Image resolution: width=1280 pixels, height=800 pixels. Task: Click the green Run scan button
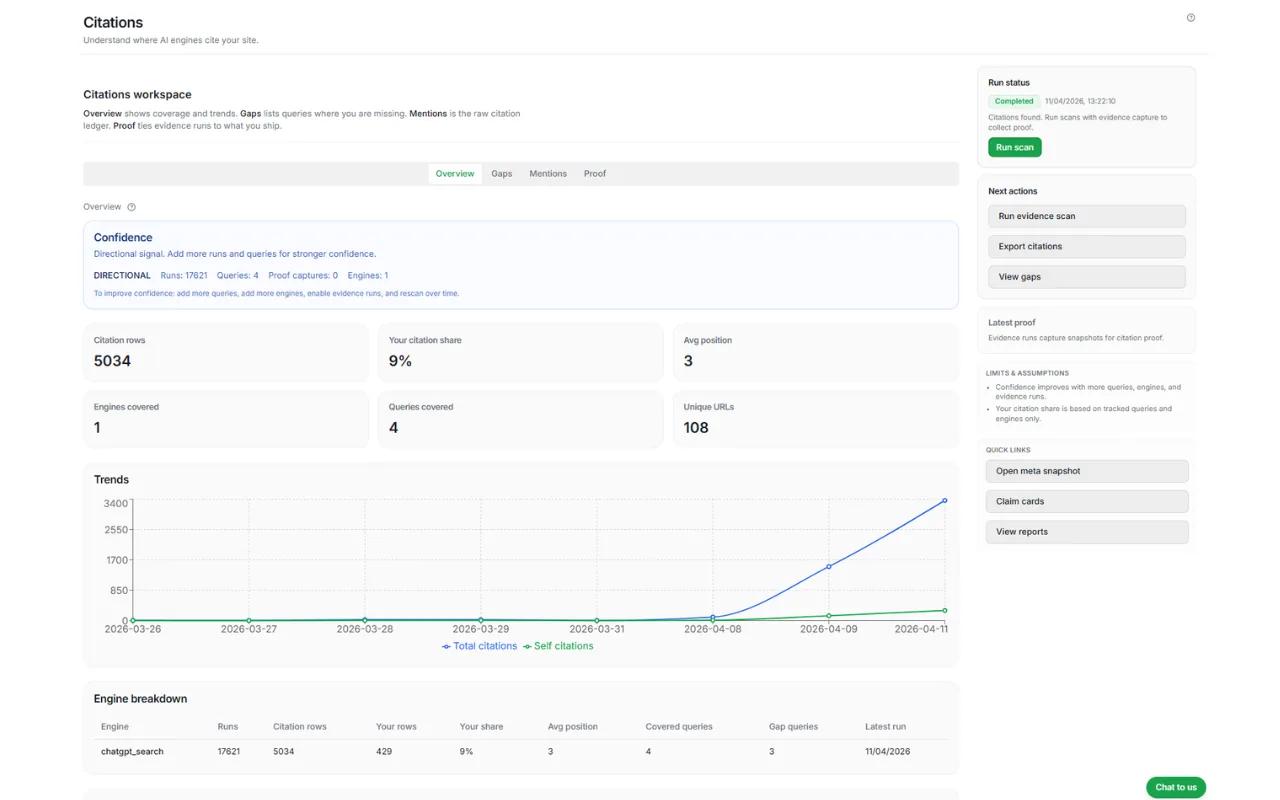coord(1015,147)
